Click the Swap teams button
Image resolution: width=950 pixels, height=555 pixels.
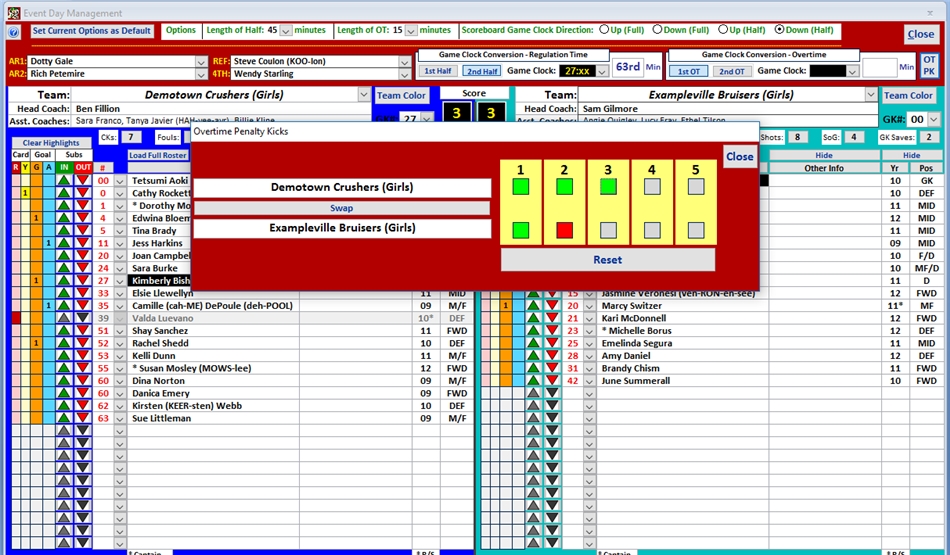point(342,208)
